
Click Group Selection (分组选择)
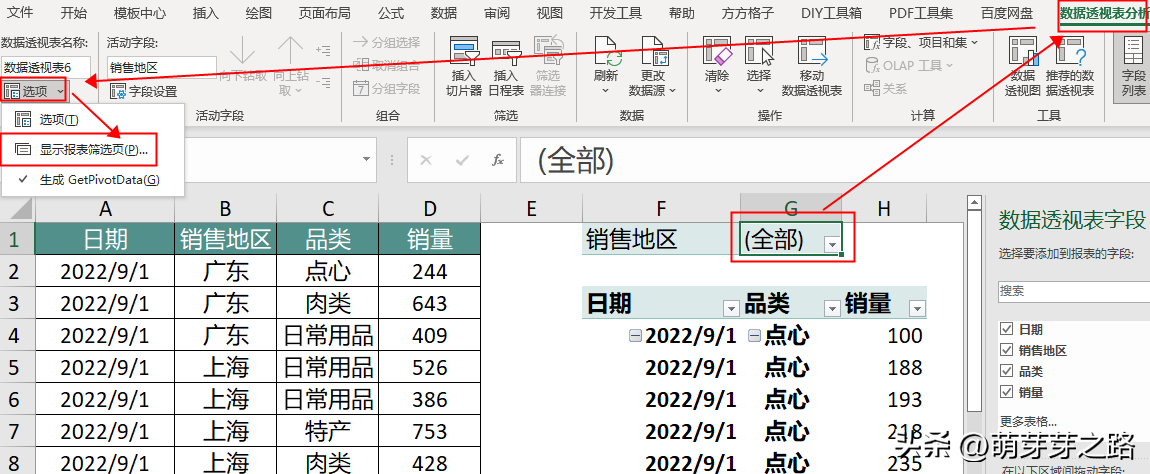[x=387, y=42]
